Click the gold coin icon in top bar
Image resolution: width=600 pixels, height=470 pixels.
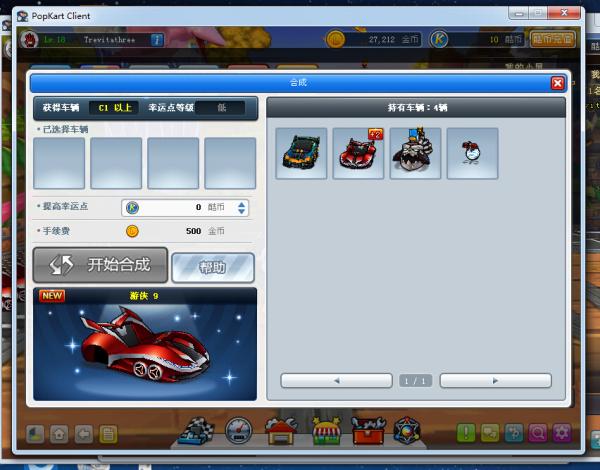tap(336, 39)
